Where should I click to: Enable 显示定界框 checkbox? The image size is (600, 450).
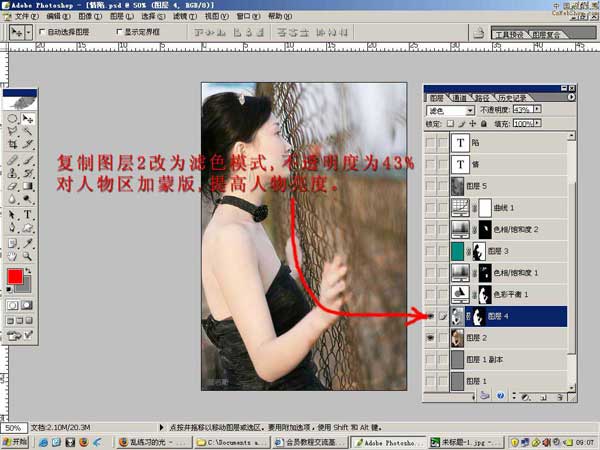click(119, 32)
